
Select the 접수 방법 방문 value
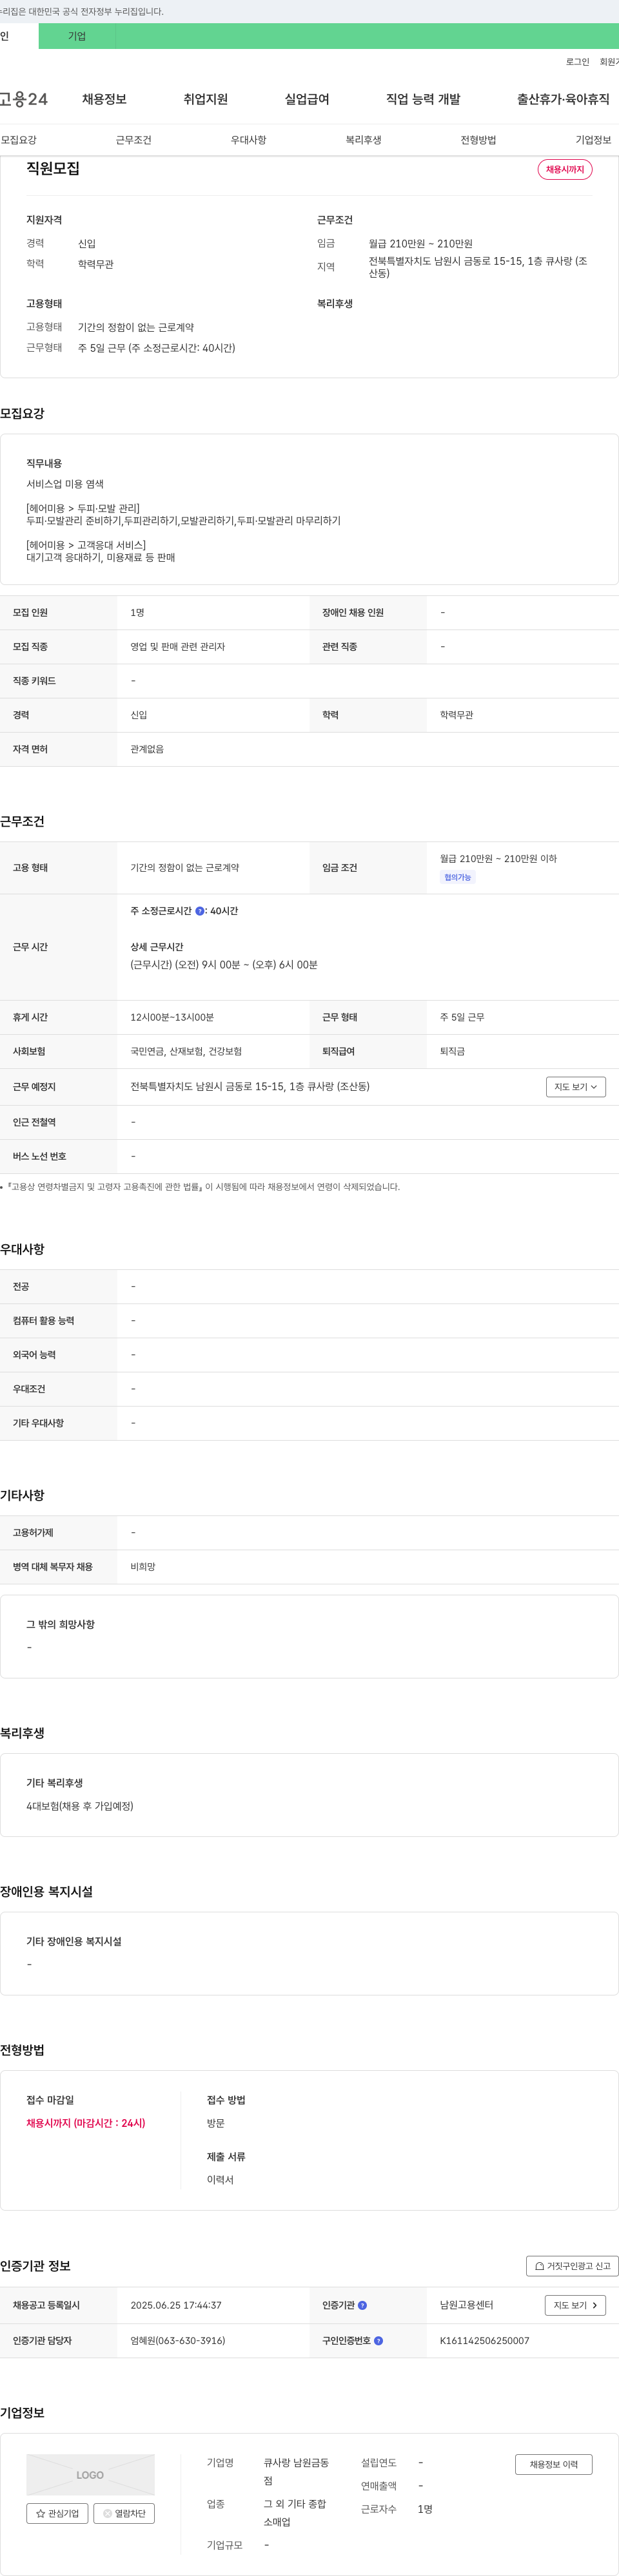[216, 2123]
